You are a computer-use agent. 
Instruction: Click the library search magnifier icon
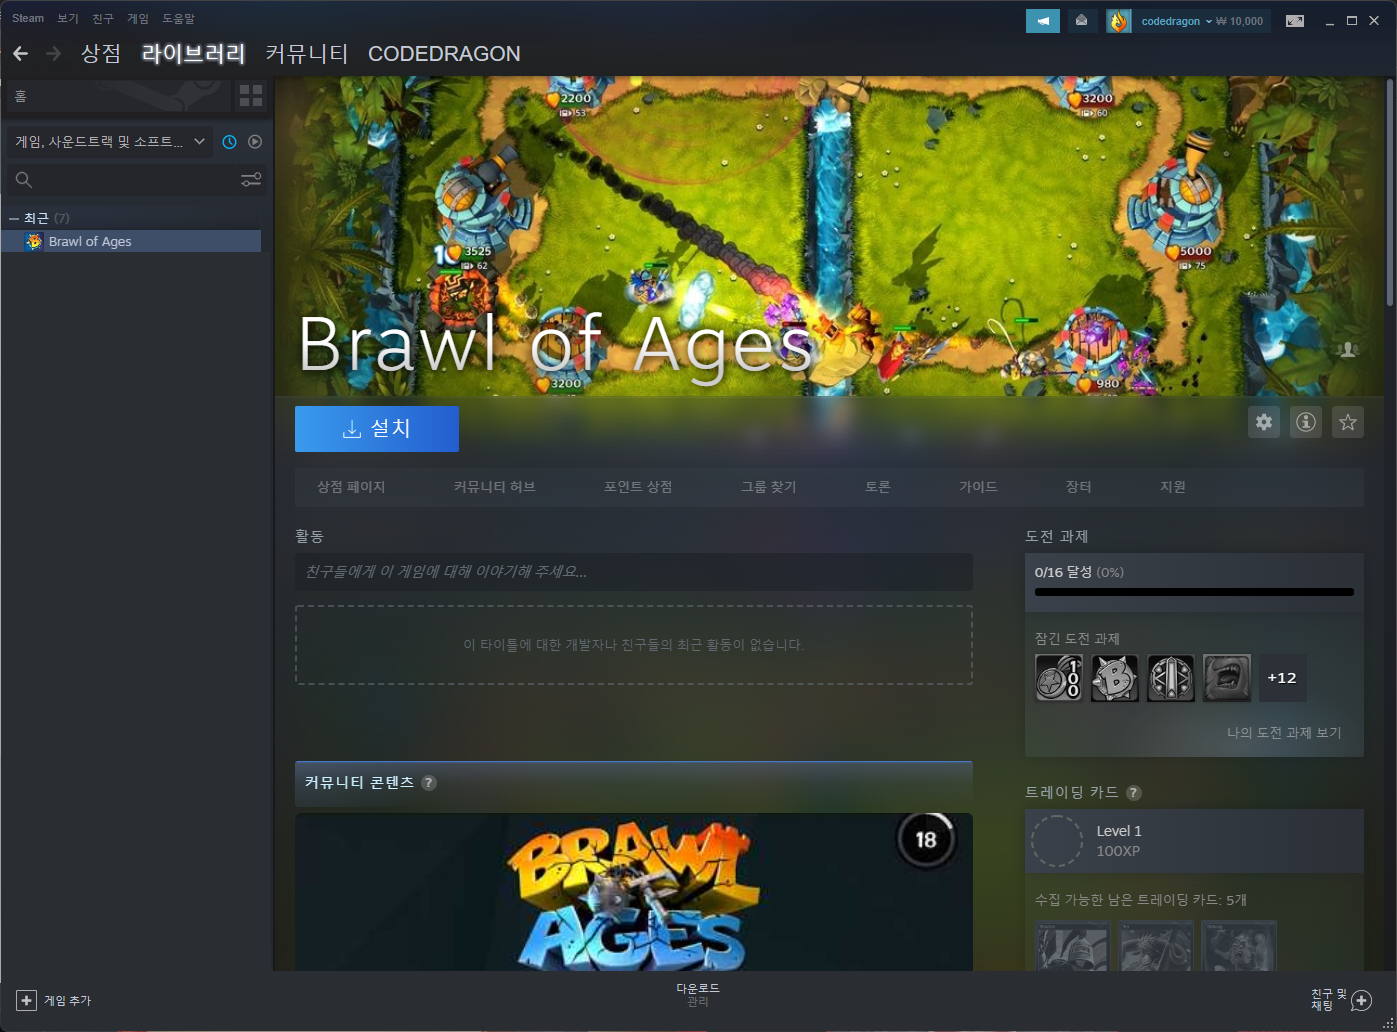(x=24, y=179)
